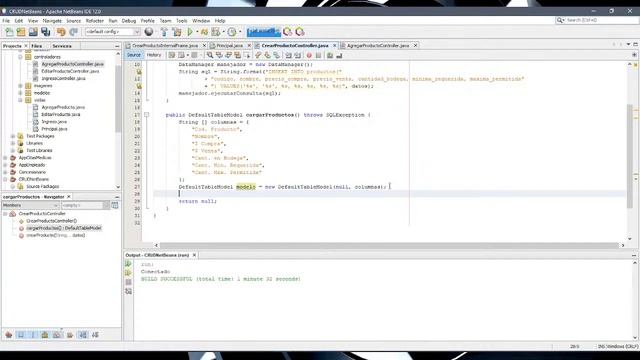Expand the imagenes package node

pyautogui.click(x=20, y=86)
